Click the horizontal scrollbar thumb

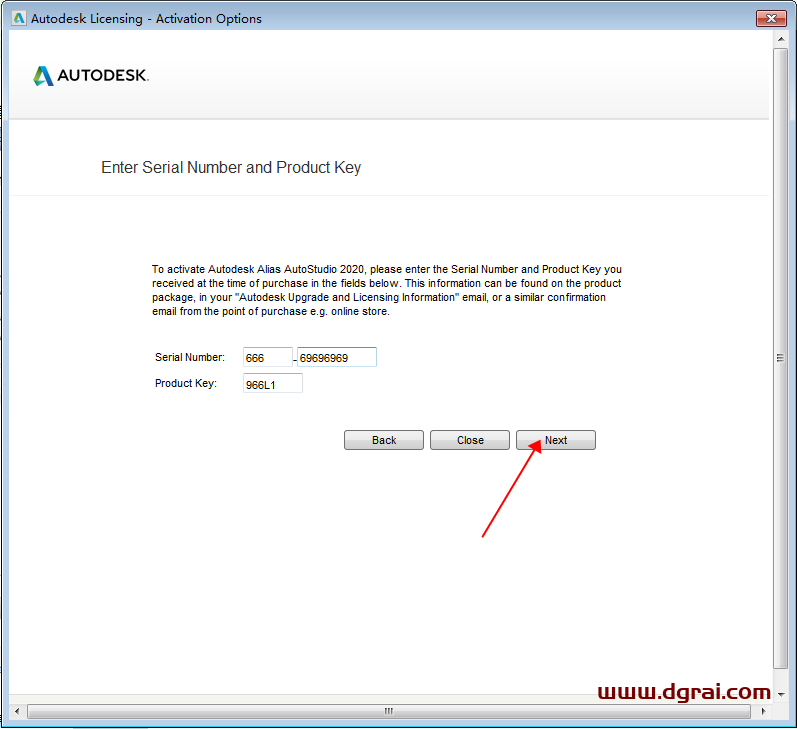click(x=389, y=711)
